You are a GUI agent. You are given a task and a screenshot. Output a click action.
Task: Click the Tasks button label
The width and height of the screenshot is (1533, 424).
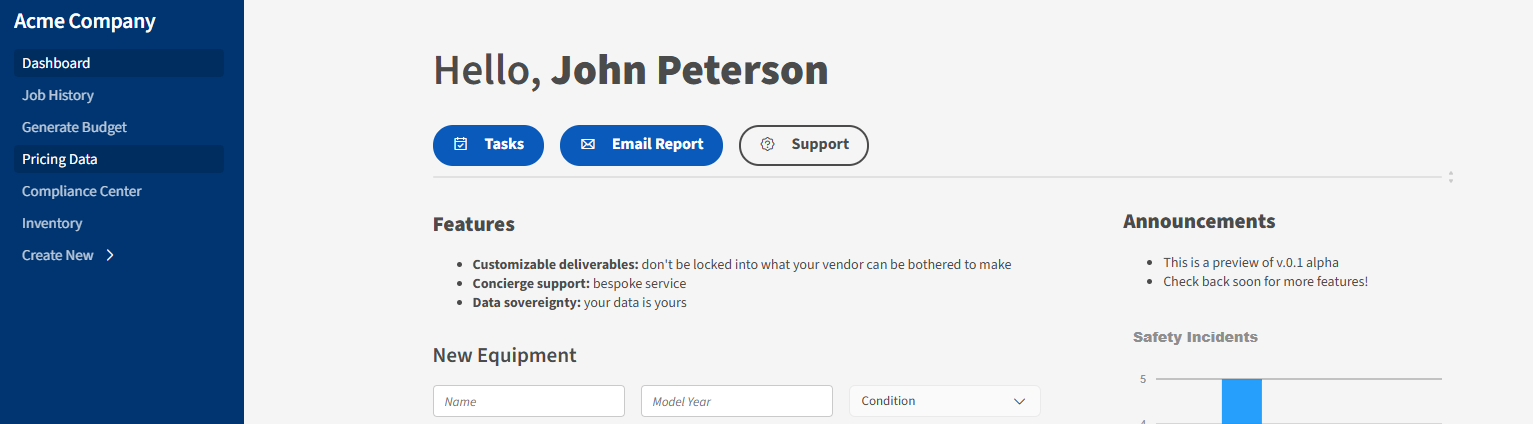504,144
